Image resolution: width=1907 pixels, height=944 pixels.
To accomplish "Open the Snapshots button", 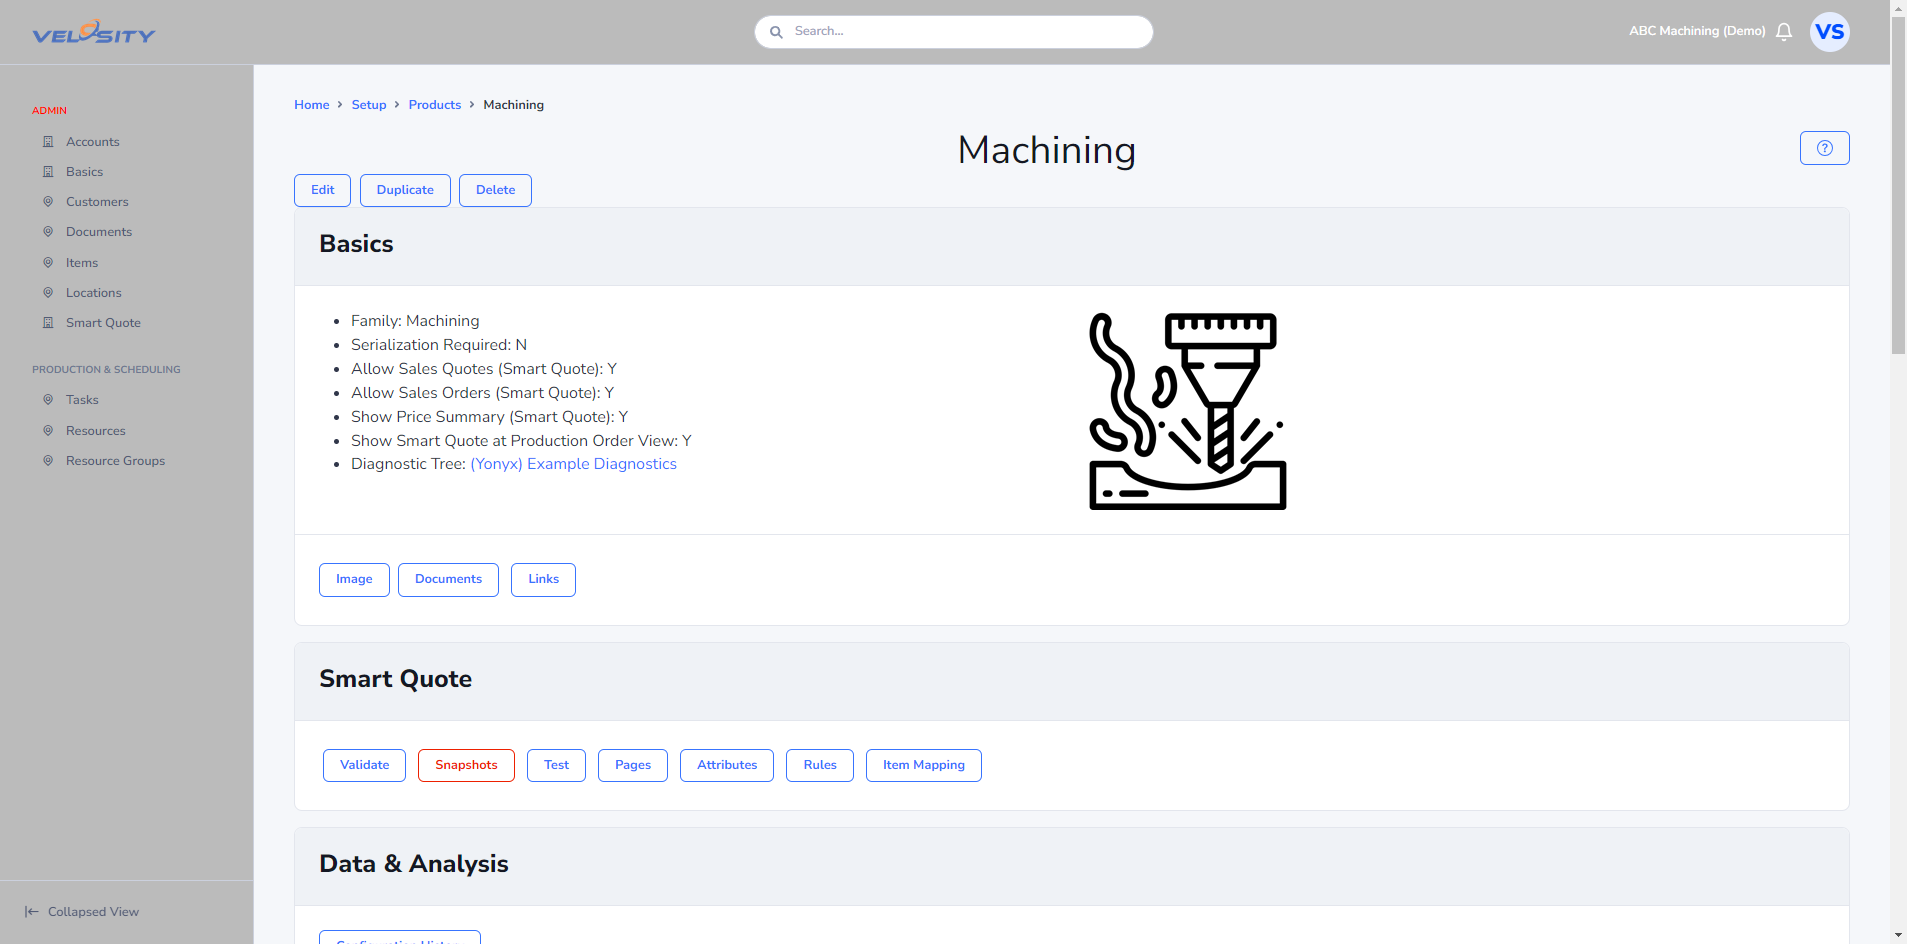I will [466, 765].
